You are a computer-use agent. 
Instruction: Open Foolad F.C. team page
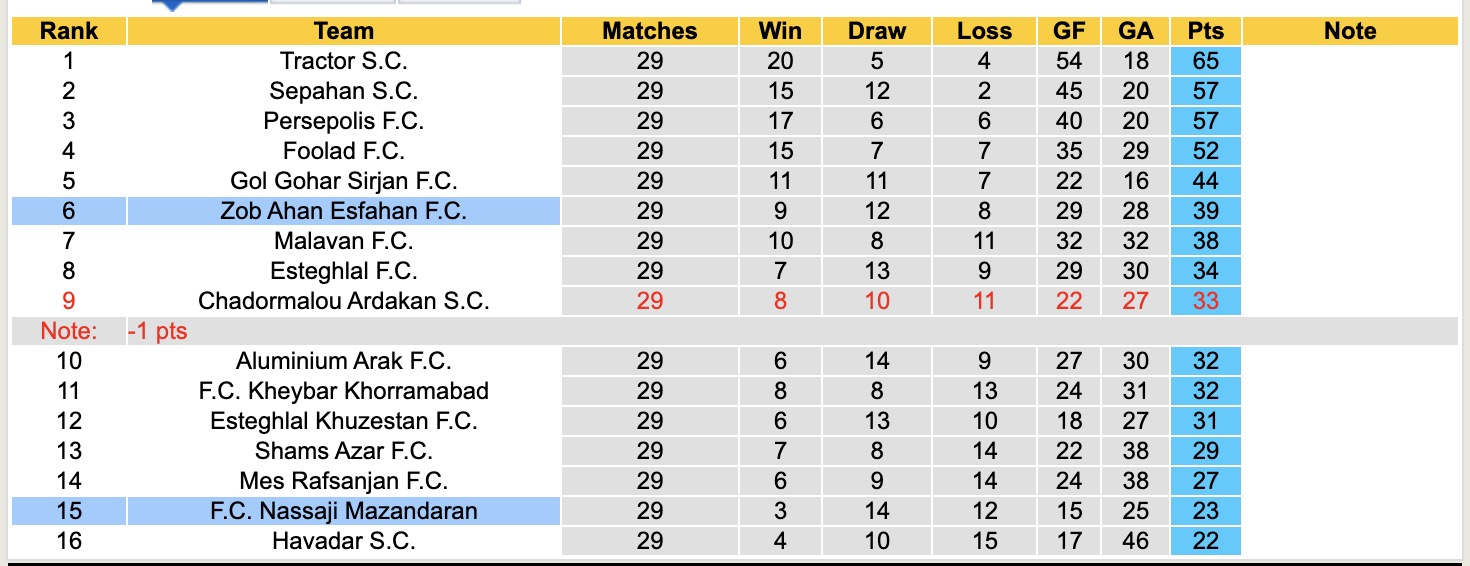[x=343, y=151]
